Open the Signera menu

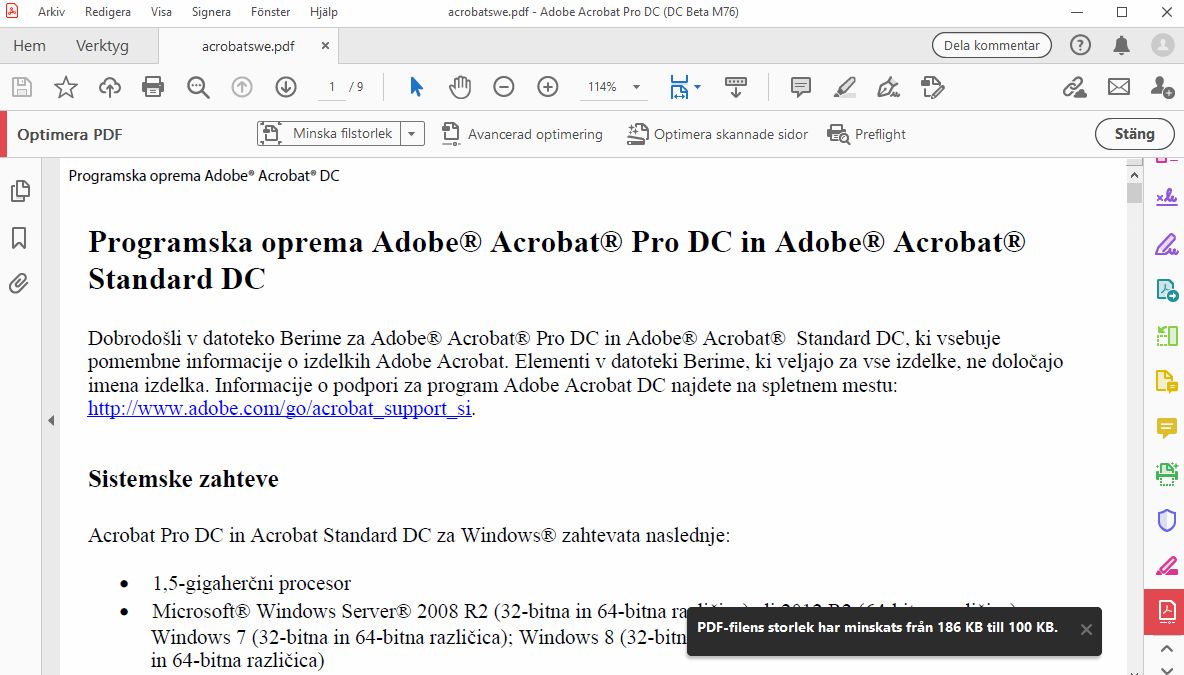coord(211,12)
